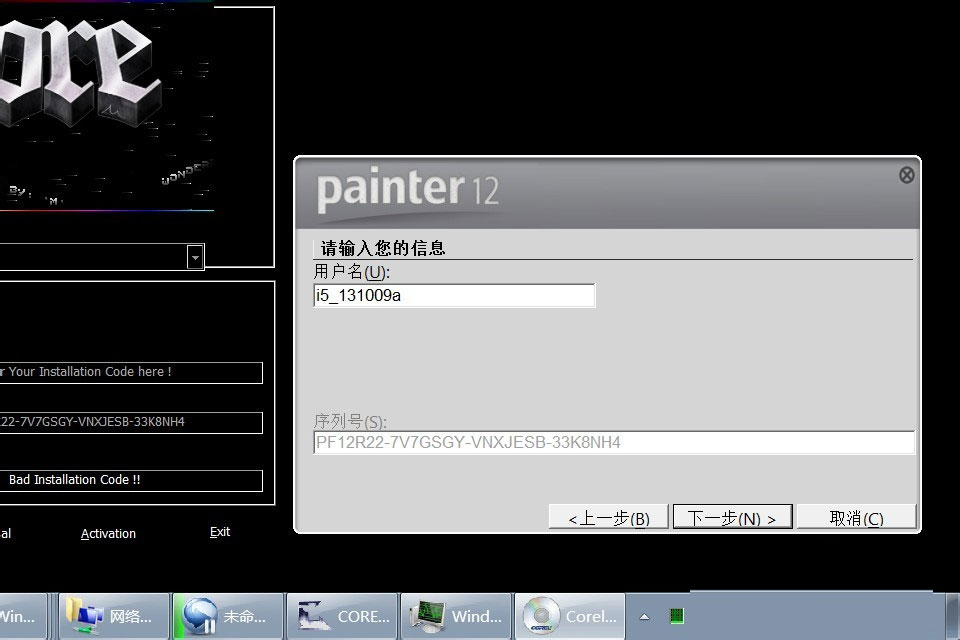
Task: Open the Corel installer taskbar item
Action: point(569,616)
